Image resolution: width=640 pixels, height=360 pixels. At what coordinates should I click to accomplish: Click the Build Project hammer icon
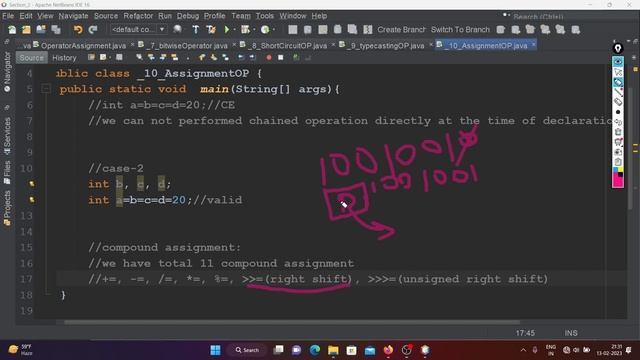(196, 29)
